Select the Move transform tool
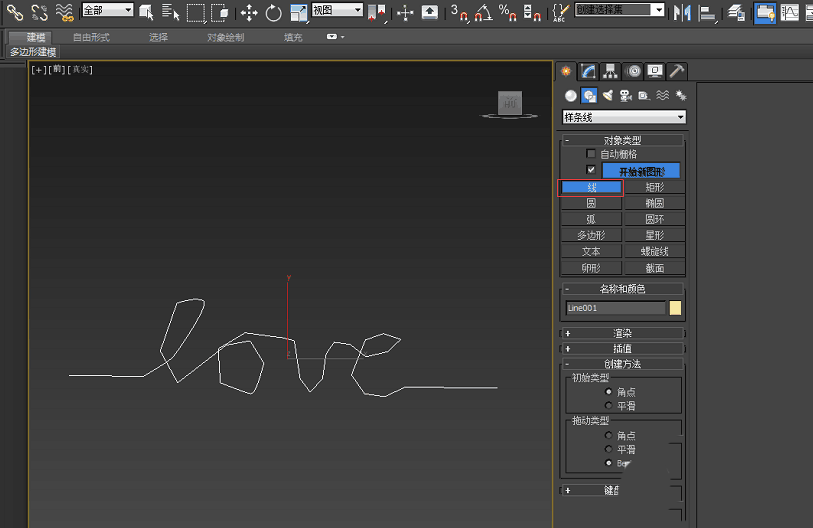The image size is (813, 528). click(x=249, y=13)
